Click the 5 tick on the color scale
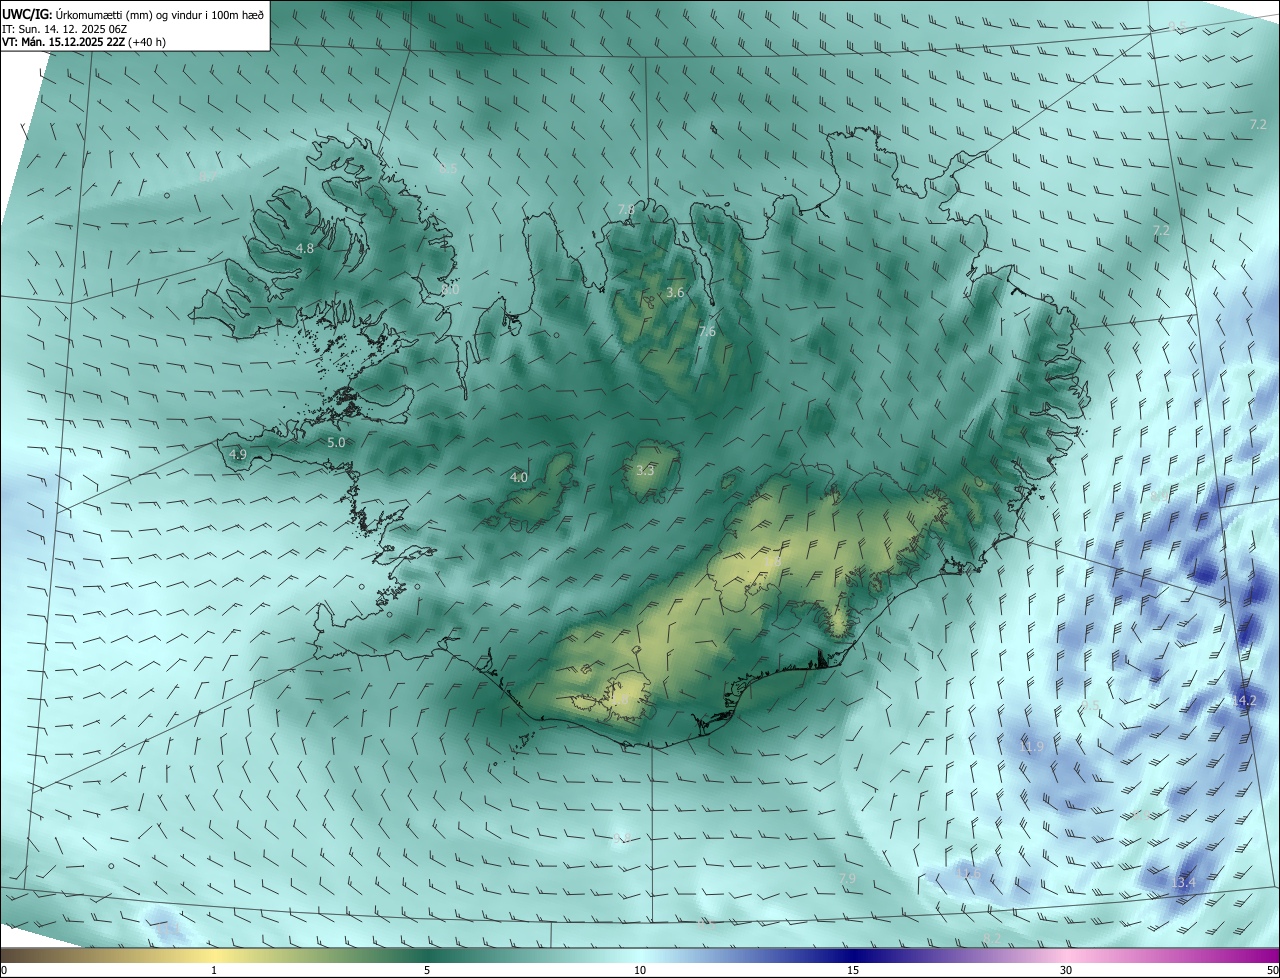Image resolution: width=1280 pixels, height=978 pixels. coord(427,970)
